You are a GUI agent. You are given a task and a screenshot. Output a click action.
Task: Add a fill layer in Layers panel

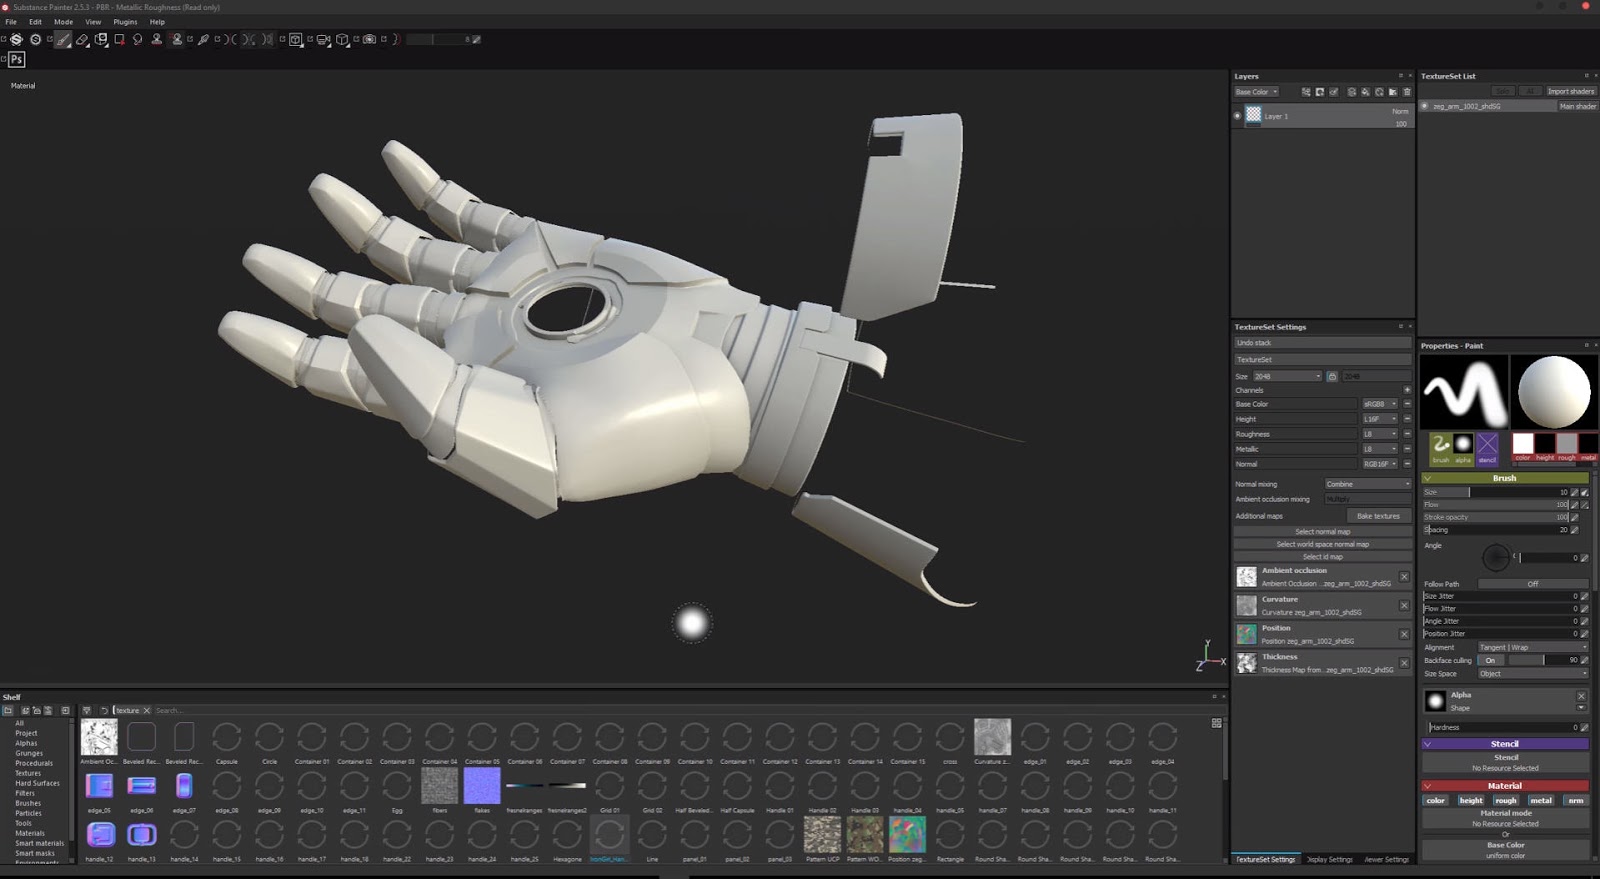click(x=1365, y=92)
